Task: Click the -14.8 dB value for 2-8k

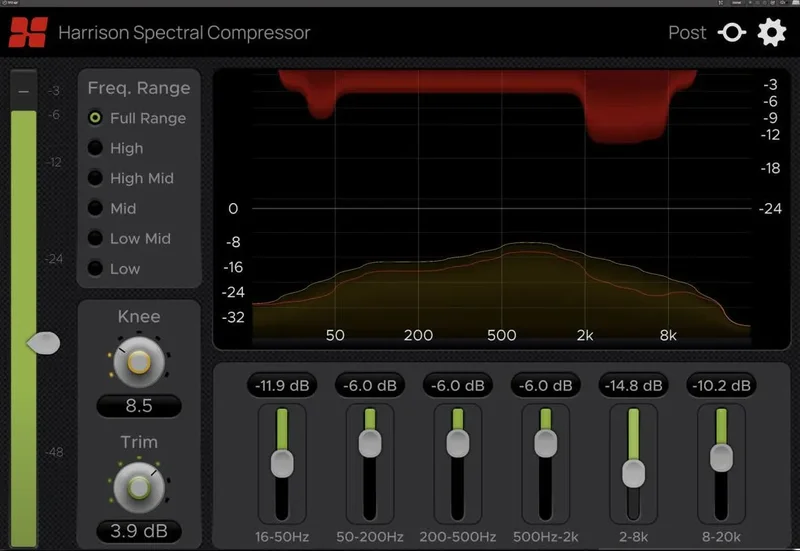Action: coord(633,385)
